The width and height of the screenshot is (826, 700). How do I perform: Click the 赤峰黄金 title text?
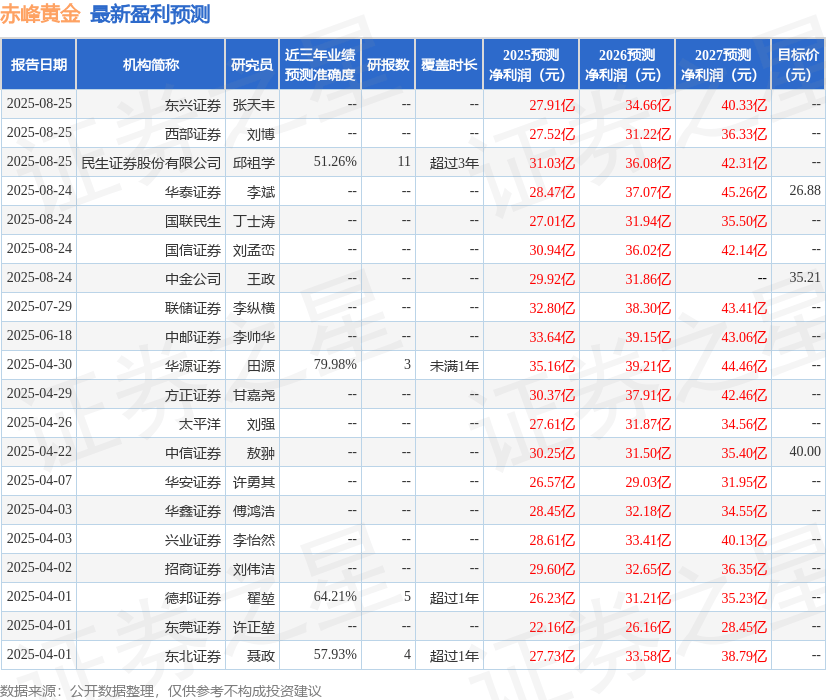click(40, 15)
